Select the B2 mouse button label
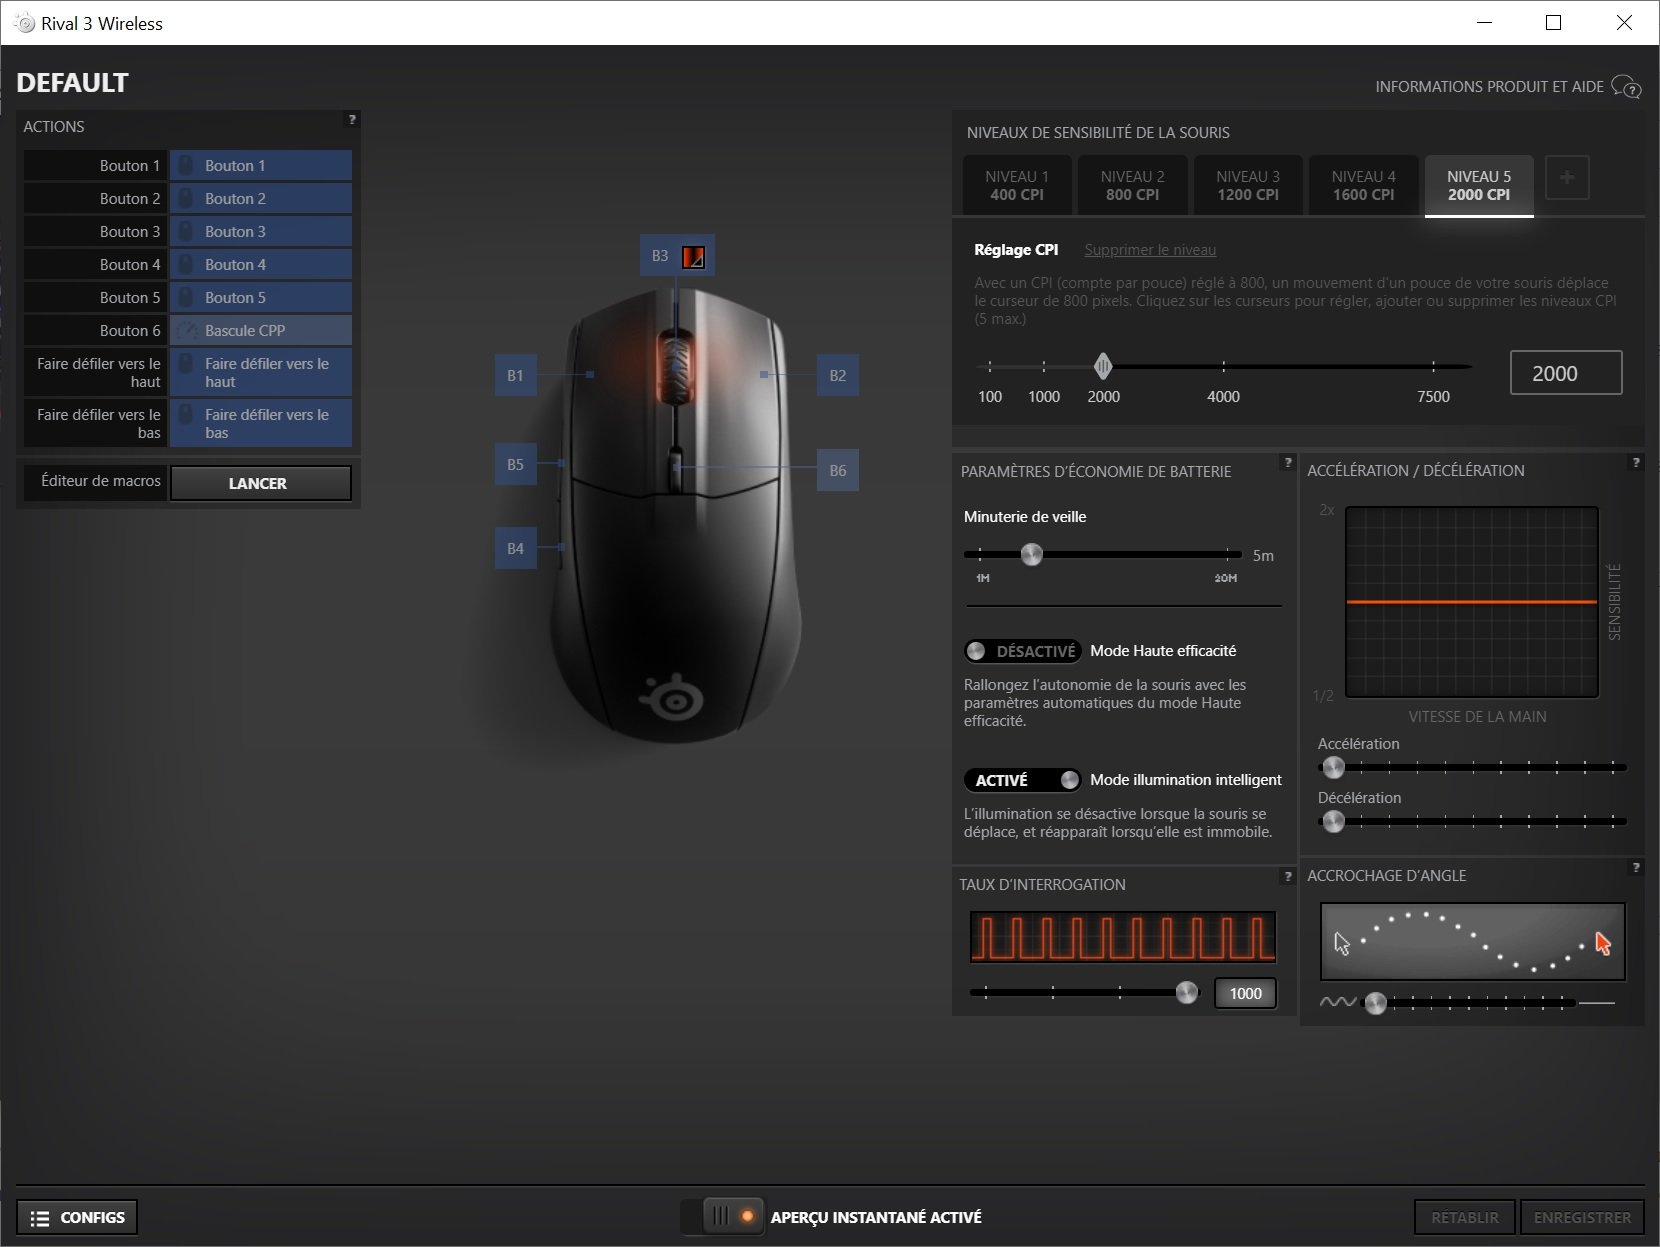Image resolution: width=1660 pixels, height=1247 pixels. point(838,376)
